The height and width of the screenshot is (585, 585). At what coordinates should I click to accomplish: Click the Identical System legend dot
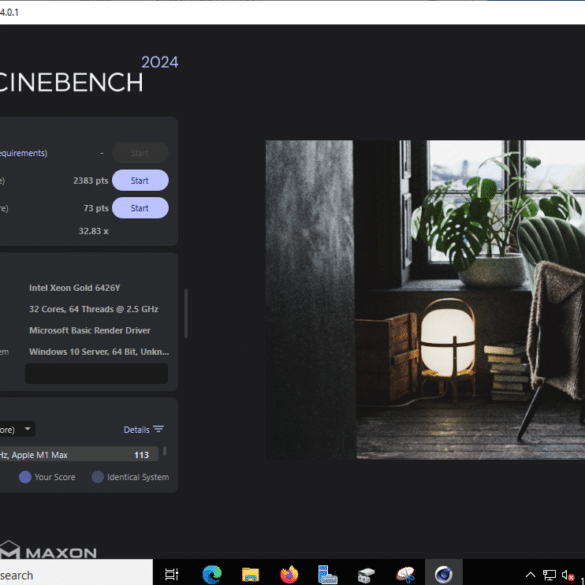tap(98, 477)
